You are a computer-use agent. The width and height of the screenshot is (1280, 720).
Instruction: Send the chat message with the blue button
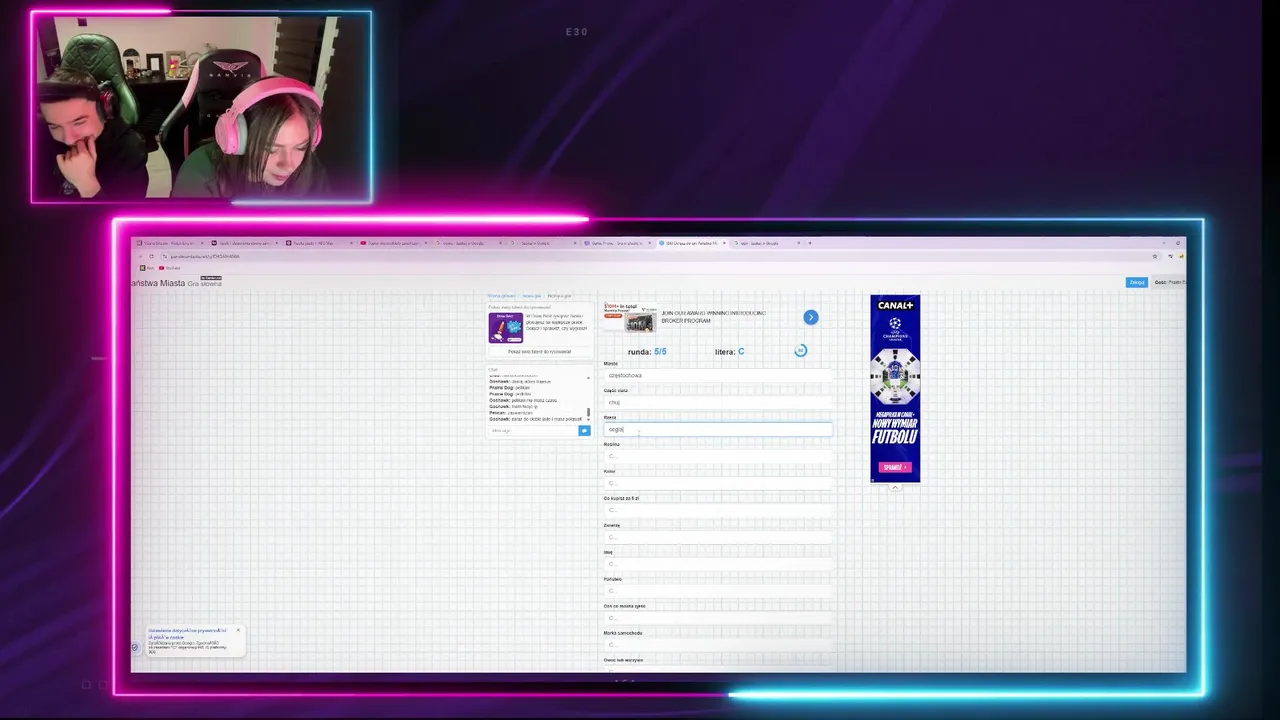point(584,431)
